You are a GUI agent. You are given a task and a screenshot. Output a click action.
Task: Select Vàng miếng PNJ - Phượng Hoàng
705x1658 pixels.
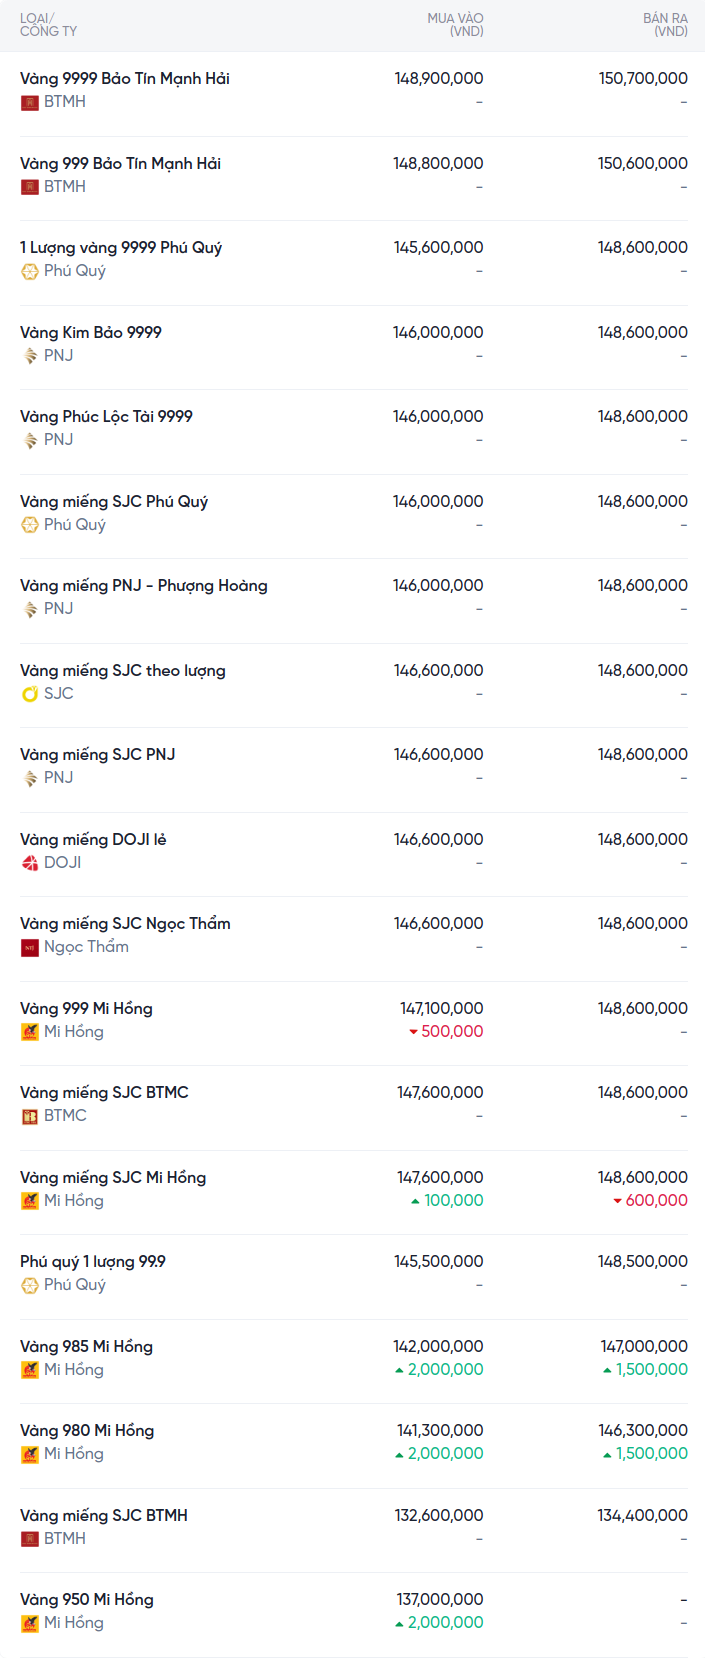(x=144, y=585)
